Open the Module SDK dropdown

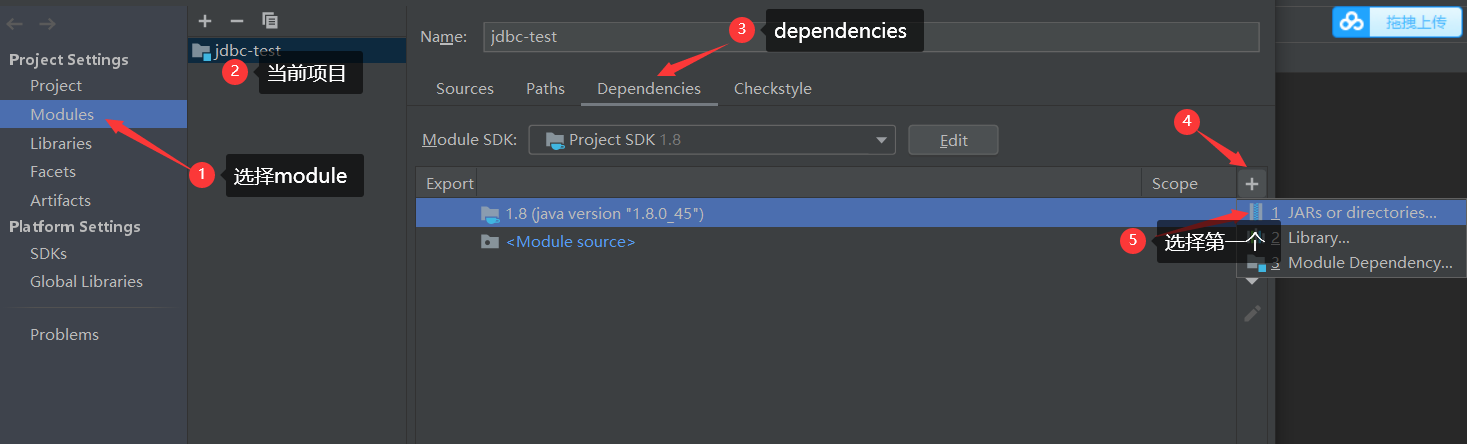712,140
